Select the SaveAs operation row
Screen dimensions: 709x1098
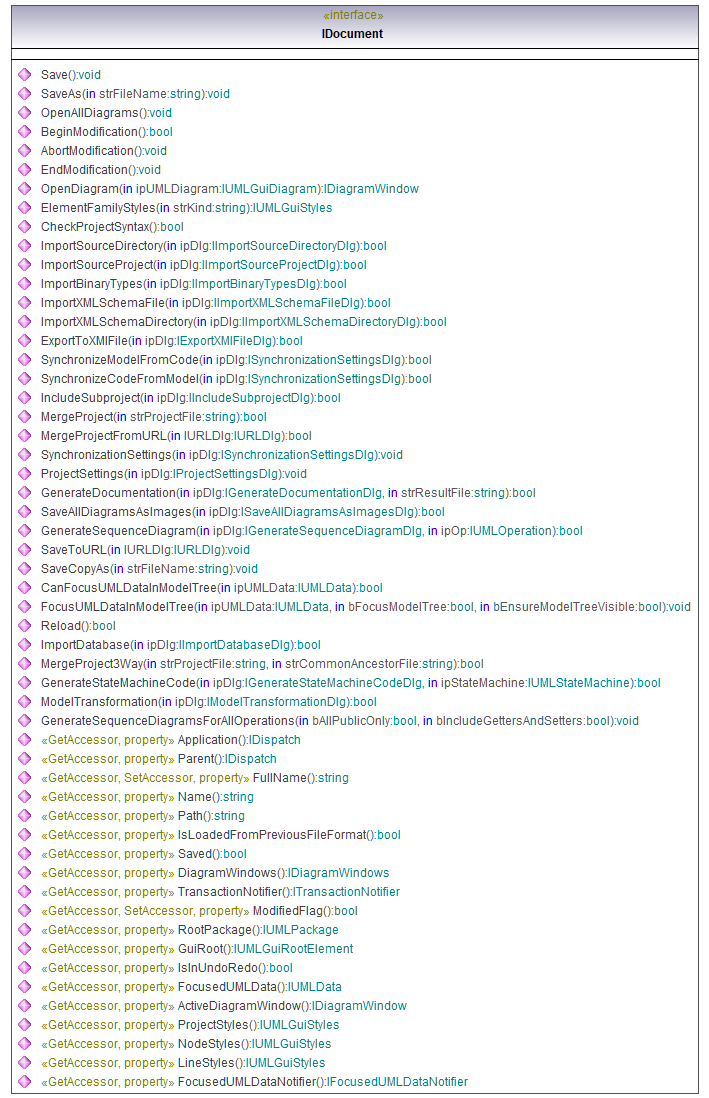click(135, 94)
